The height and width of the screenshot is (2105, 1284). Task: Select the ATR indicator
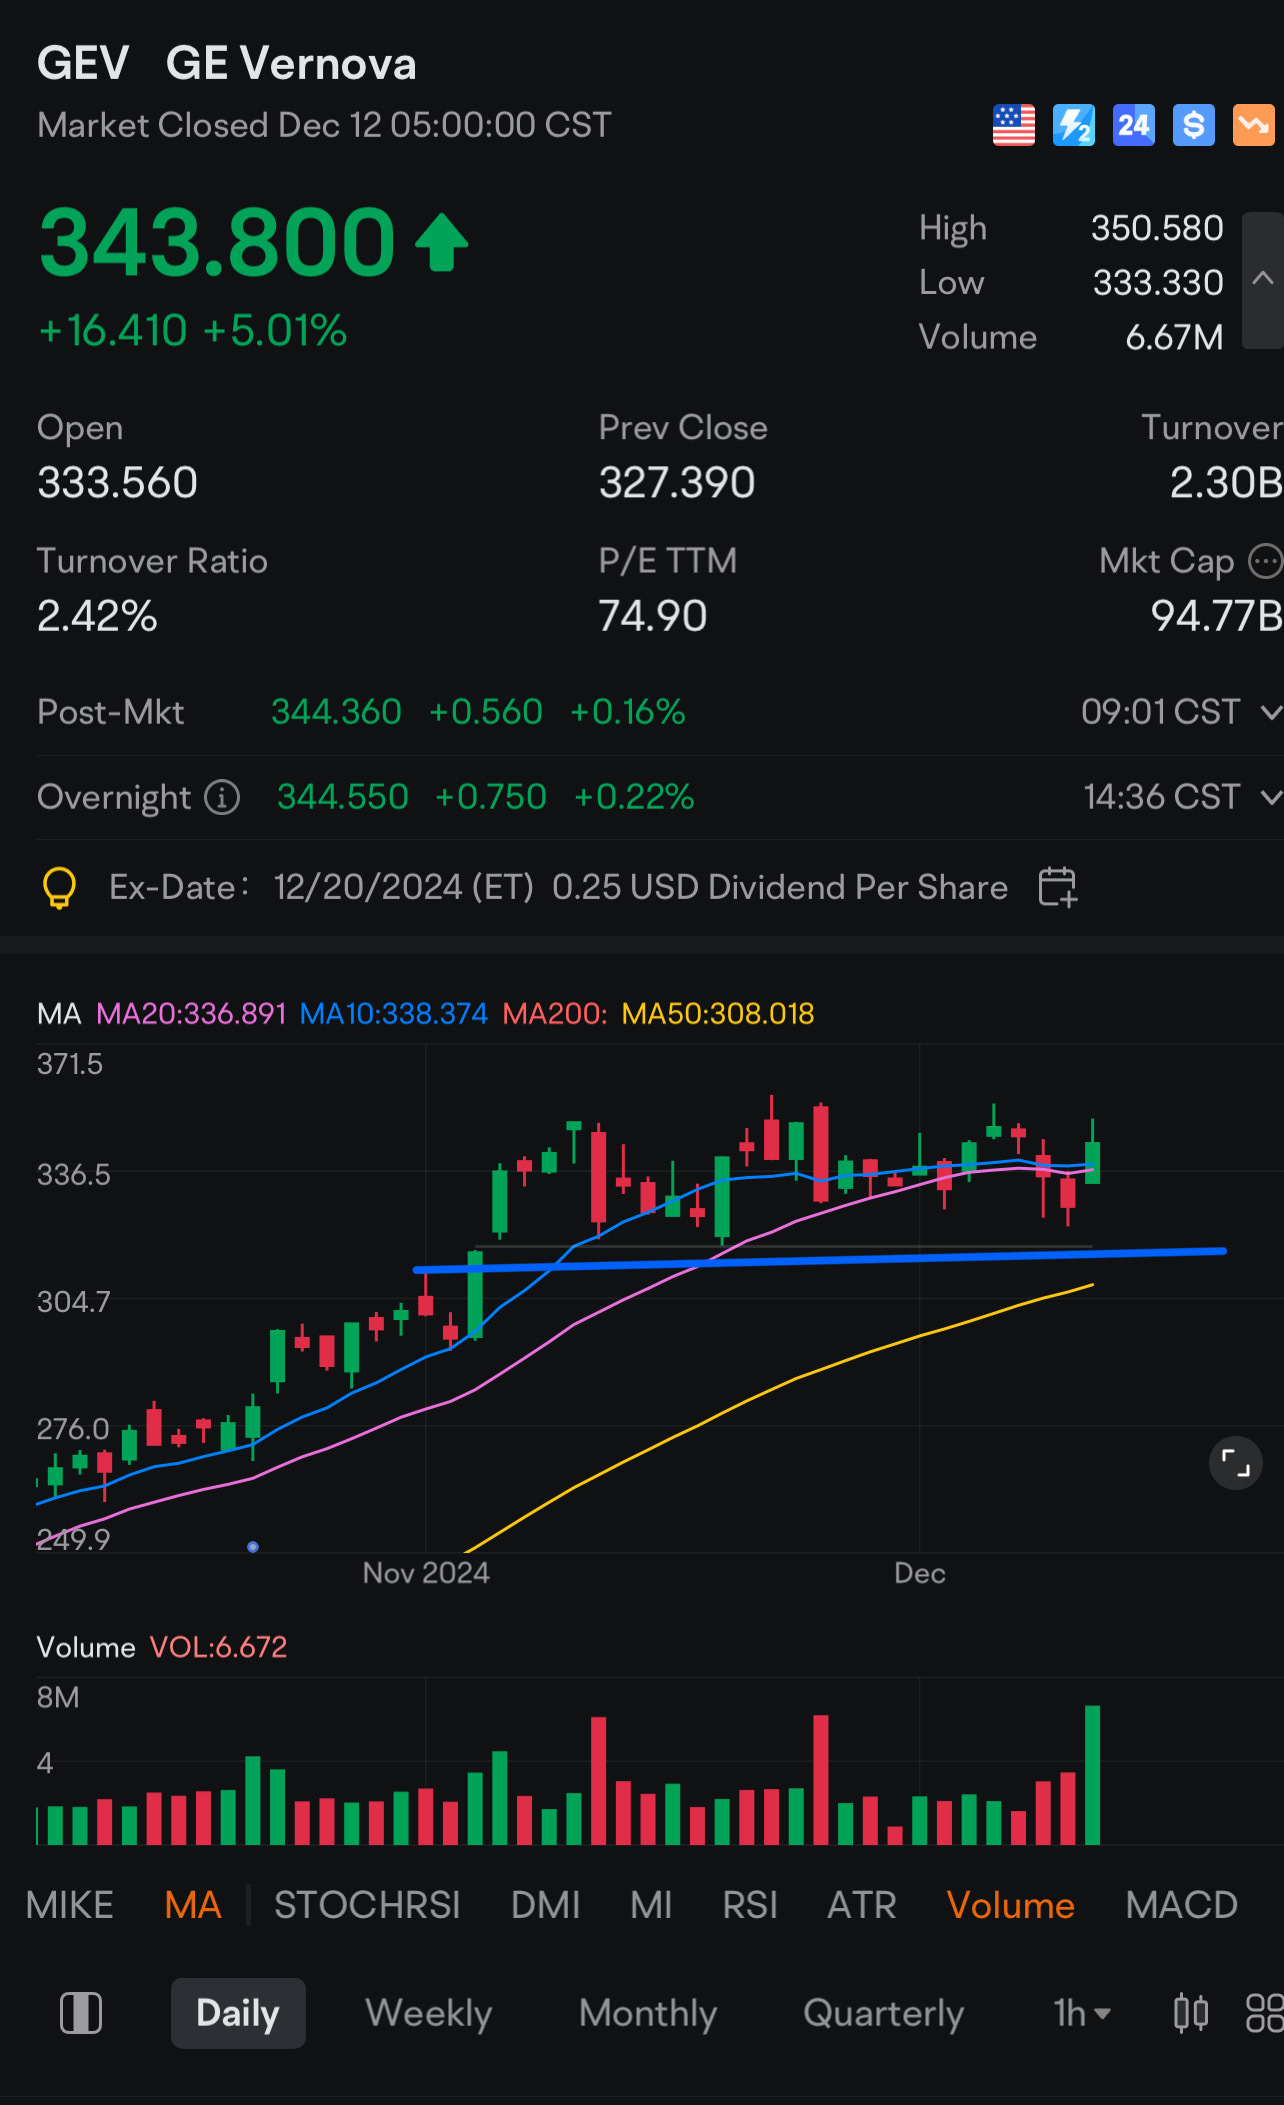click(x=861, y=1905)
